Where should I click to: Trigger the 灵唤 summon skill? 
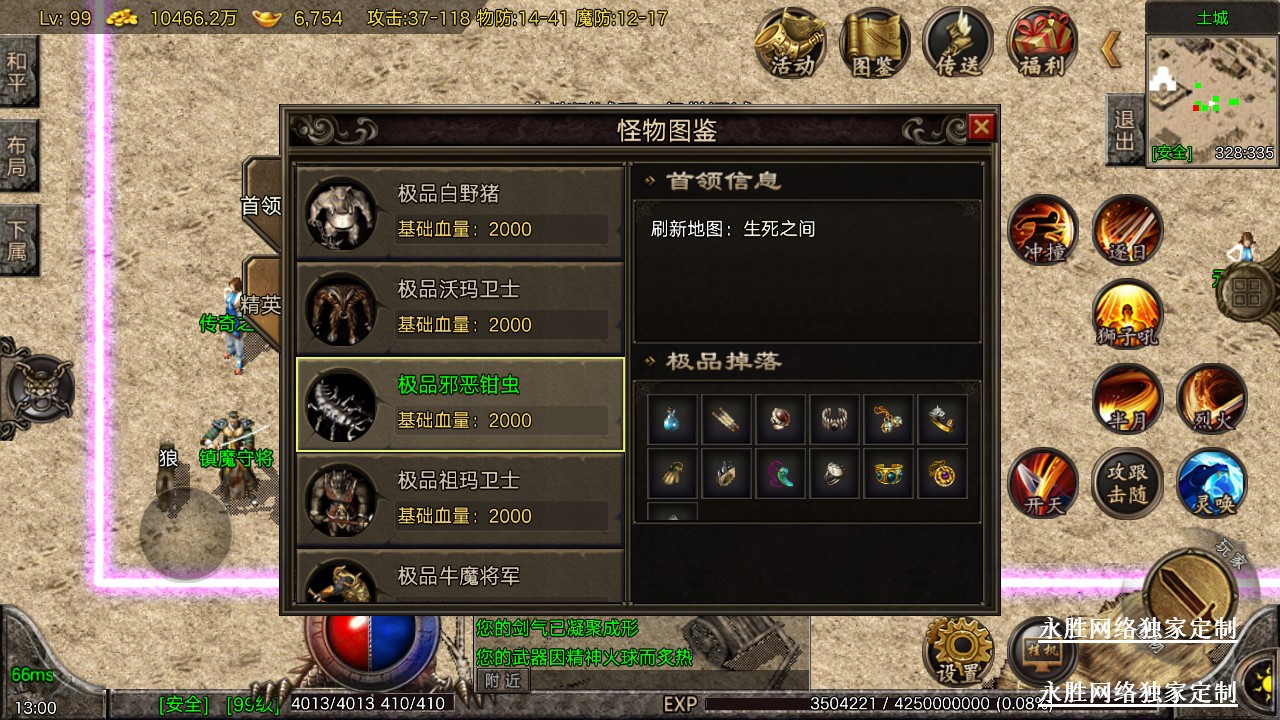coord(1212,484)
